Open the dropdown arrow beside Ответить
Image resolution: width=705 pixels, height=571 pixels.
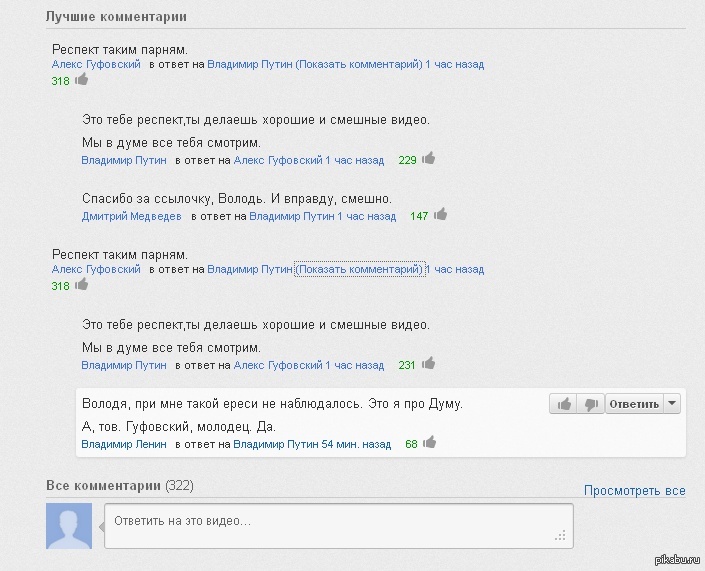(672, 404)
